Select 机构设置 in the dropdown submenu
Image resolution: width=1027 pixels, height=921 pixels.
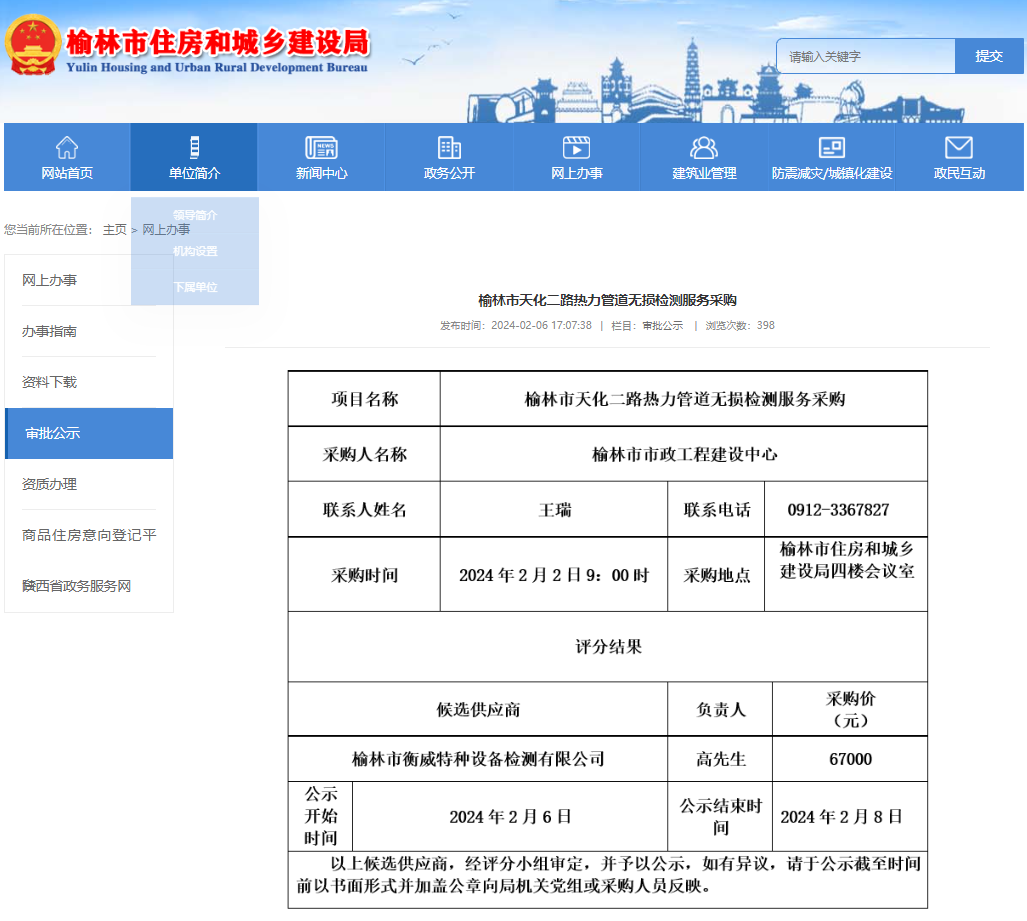[195, 251]
